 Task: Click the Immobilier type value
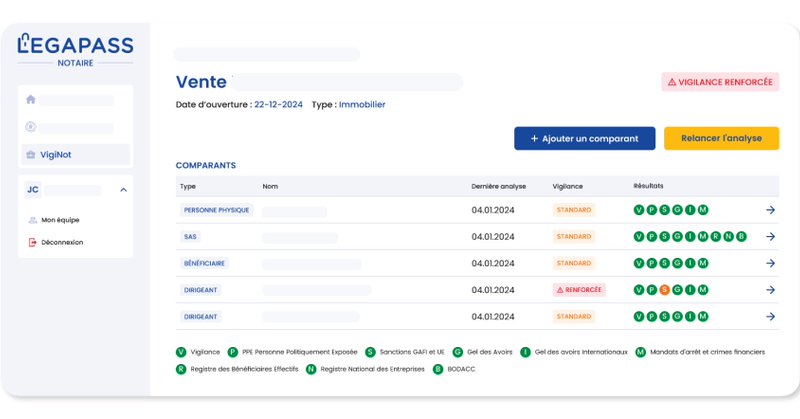coord(362,105)
